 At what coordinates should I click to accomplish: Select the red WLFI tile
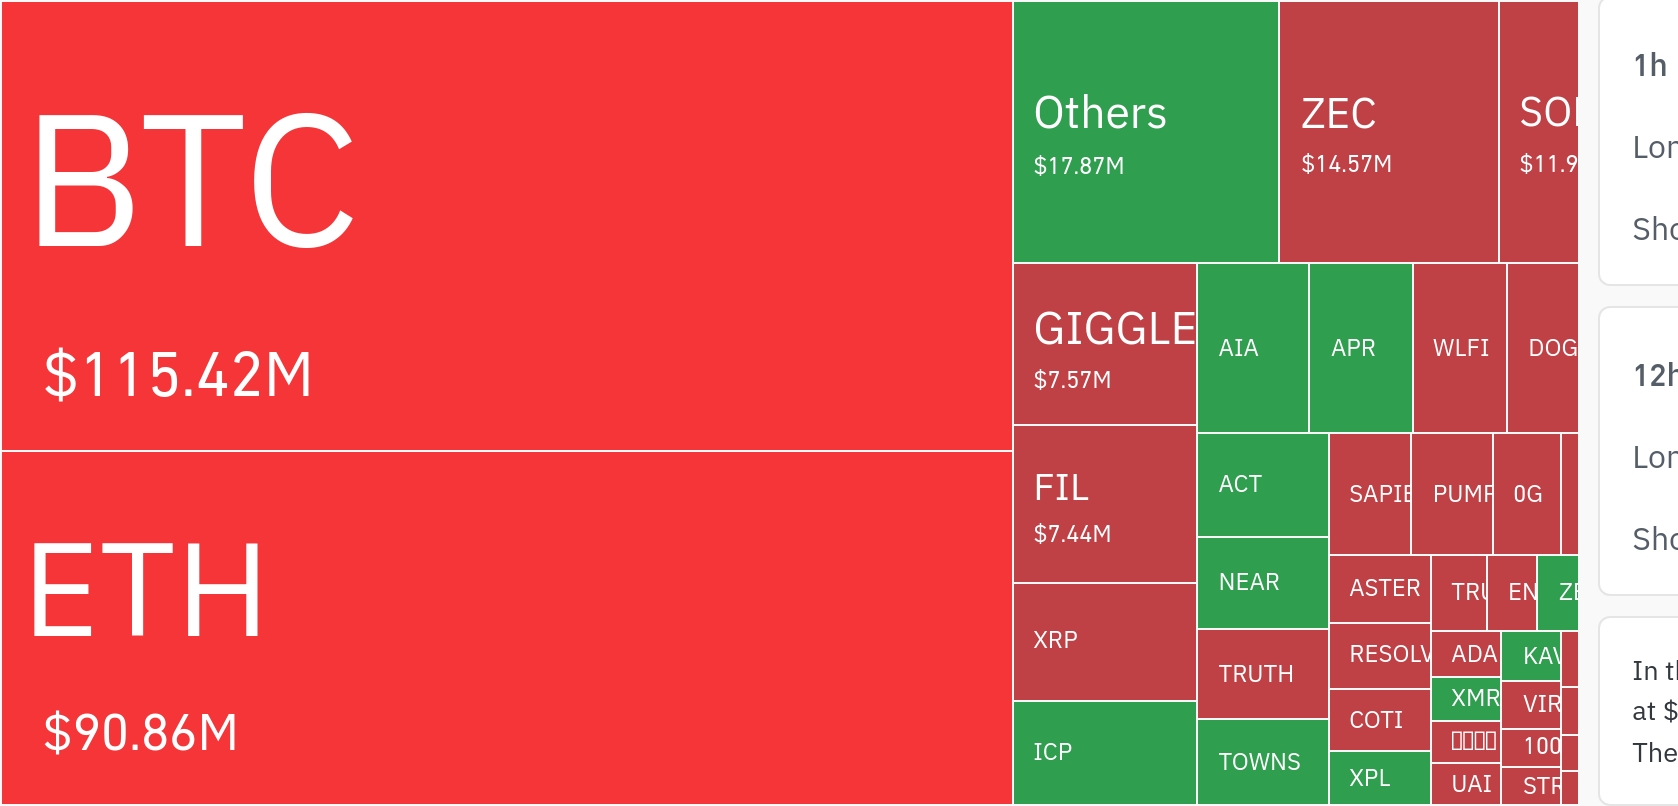(x=1460, y=348)
